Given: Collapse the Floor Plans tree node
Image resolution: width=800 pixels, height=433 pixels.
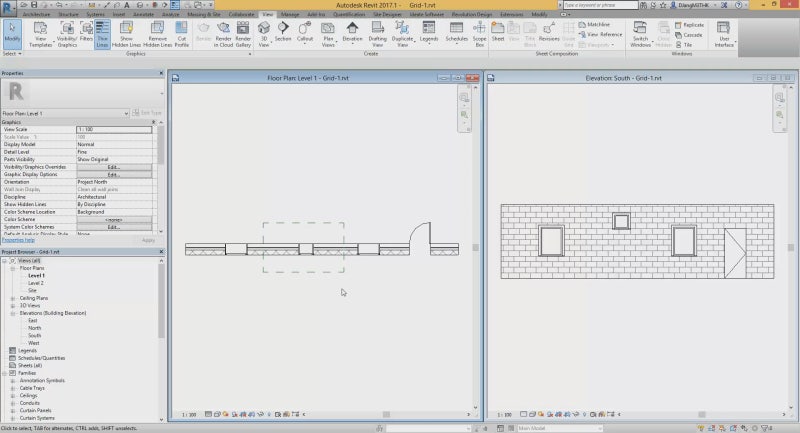Looking at the screenshot, I should (x=13, y=268).
